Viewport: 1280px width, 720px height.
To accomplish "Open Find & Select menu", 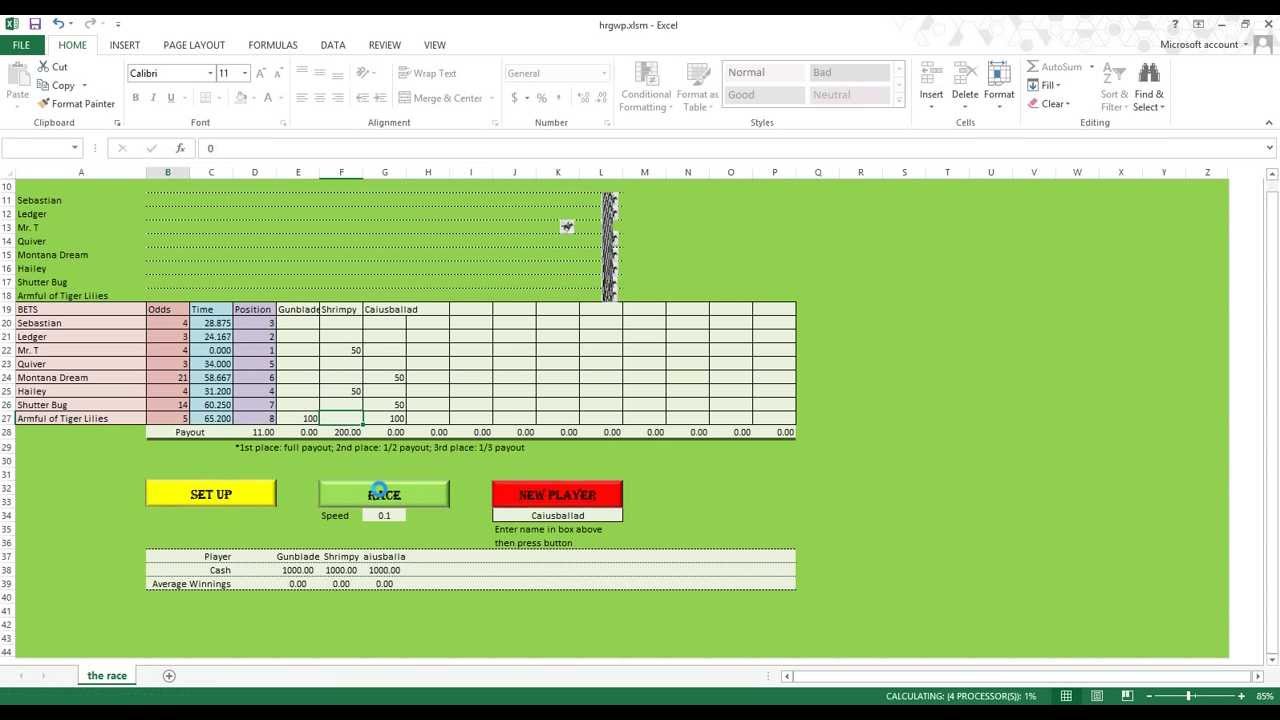I will click(1149, 88).
